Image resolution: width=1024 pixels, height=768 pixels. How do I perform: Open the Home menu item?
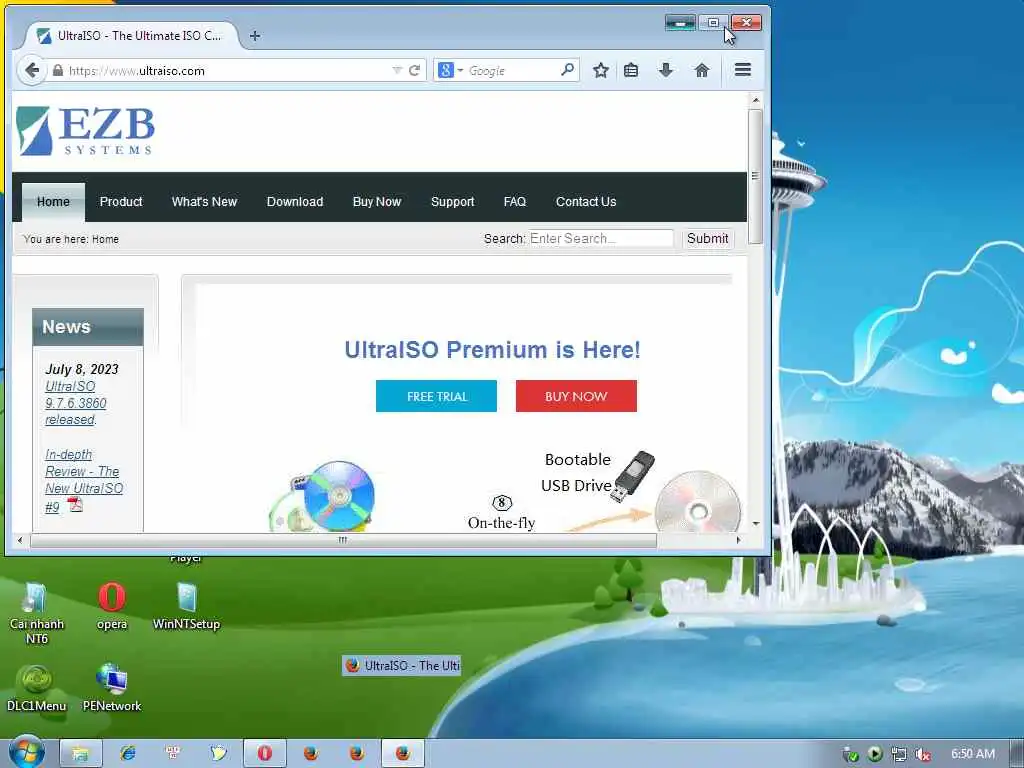pos(53,202)
